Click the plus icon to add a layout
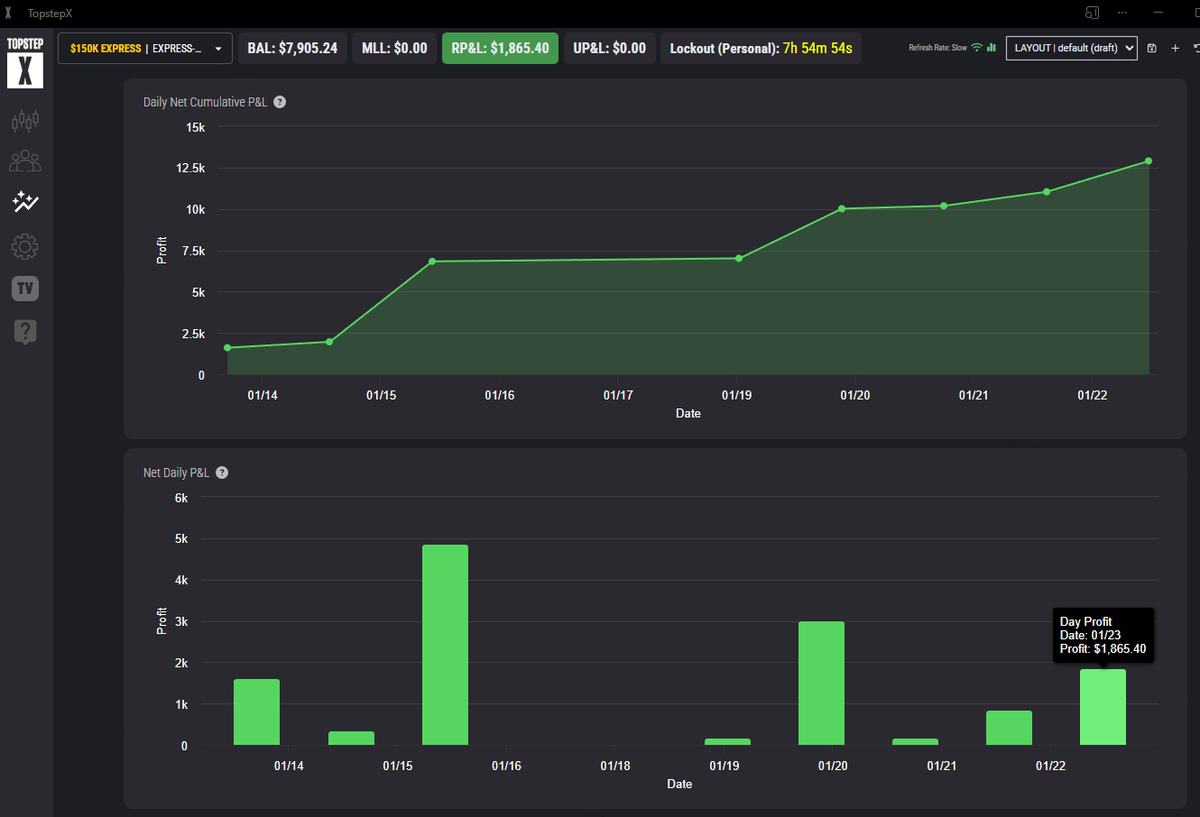The image size is (1200, 817). 1176,47
